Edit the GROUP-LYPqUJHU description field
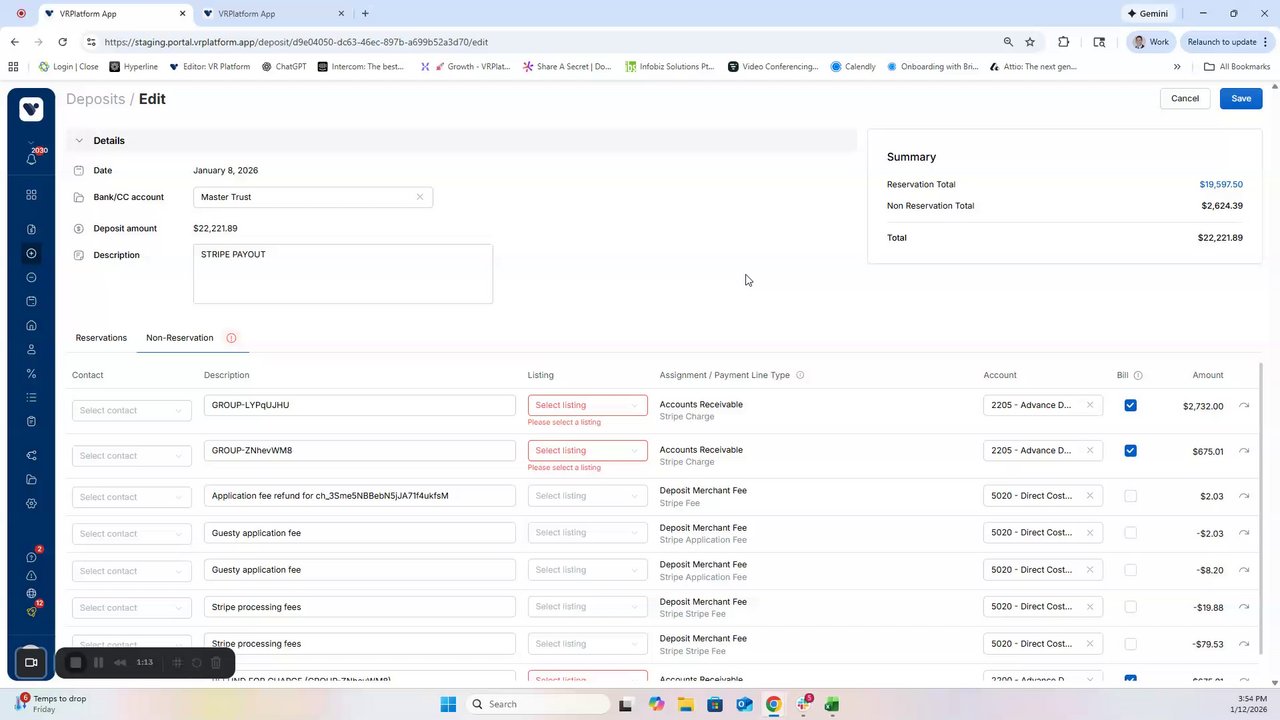This screenshot has width=1280, height=720. point(360,405)
